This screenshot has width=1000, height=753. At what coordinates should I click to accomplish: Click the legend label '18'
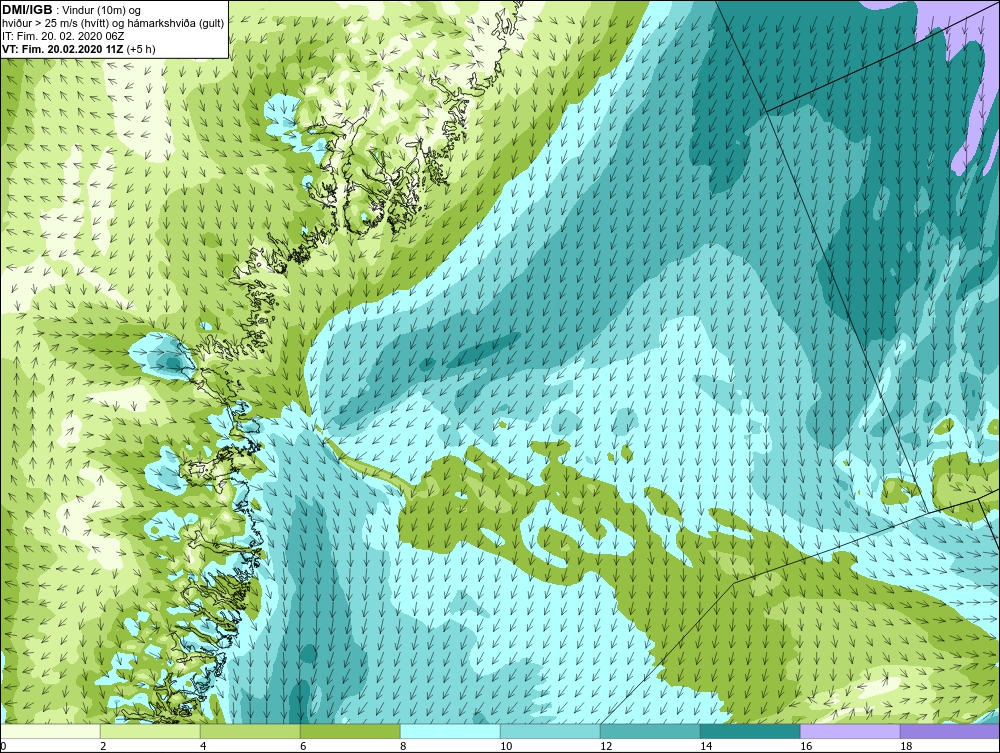pos(906,746)
